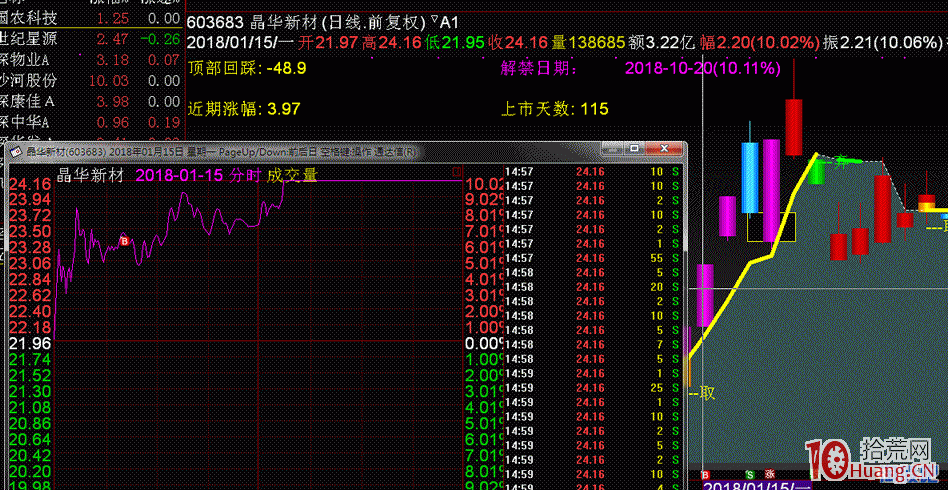This screenshot has height=490, width=948.
Task: Click 成交量 label in the intraday chart title
Action: 293,175
